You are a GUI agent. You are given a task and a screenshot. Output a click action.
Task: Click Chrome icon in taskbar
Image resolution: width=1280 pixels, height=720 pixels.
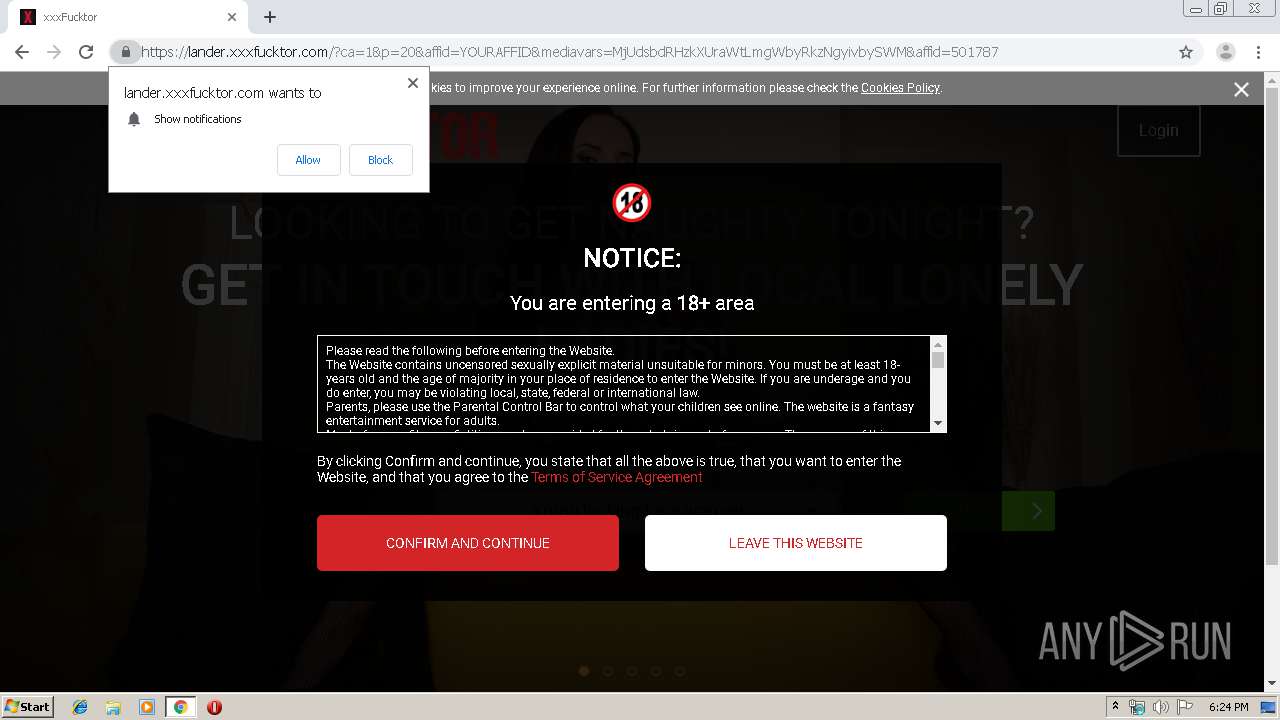(180, 707)
